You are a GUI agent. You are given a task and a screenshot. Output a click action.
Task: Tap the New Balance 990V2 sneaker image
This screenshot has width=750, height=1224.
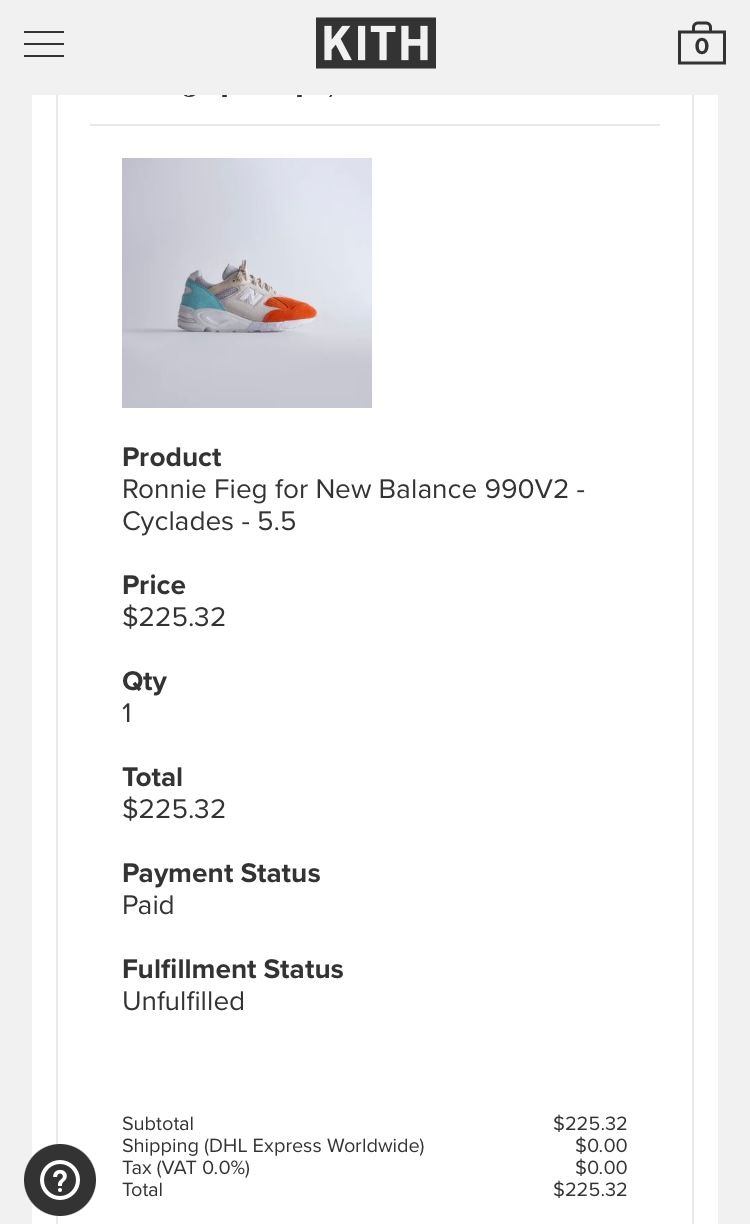point(247,283)
